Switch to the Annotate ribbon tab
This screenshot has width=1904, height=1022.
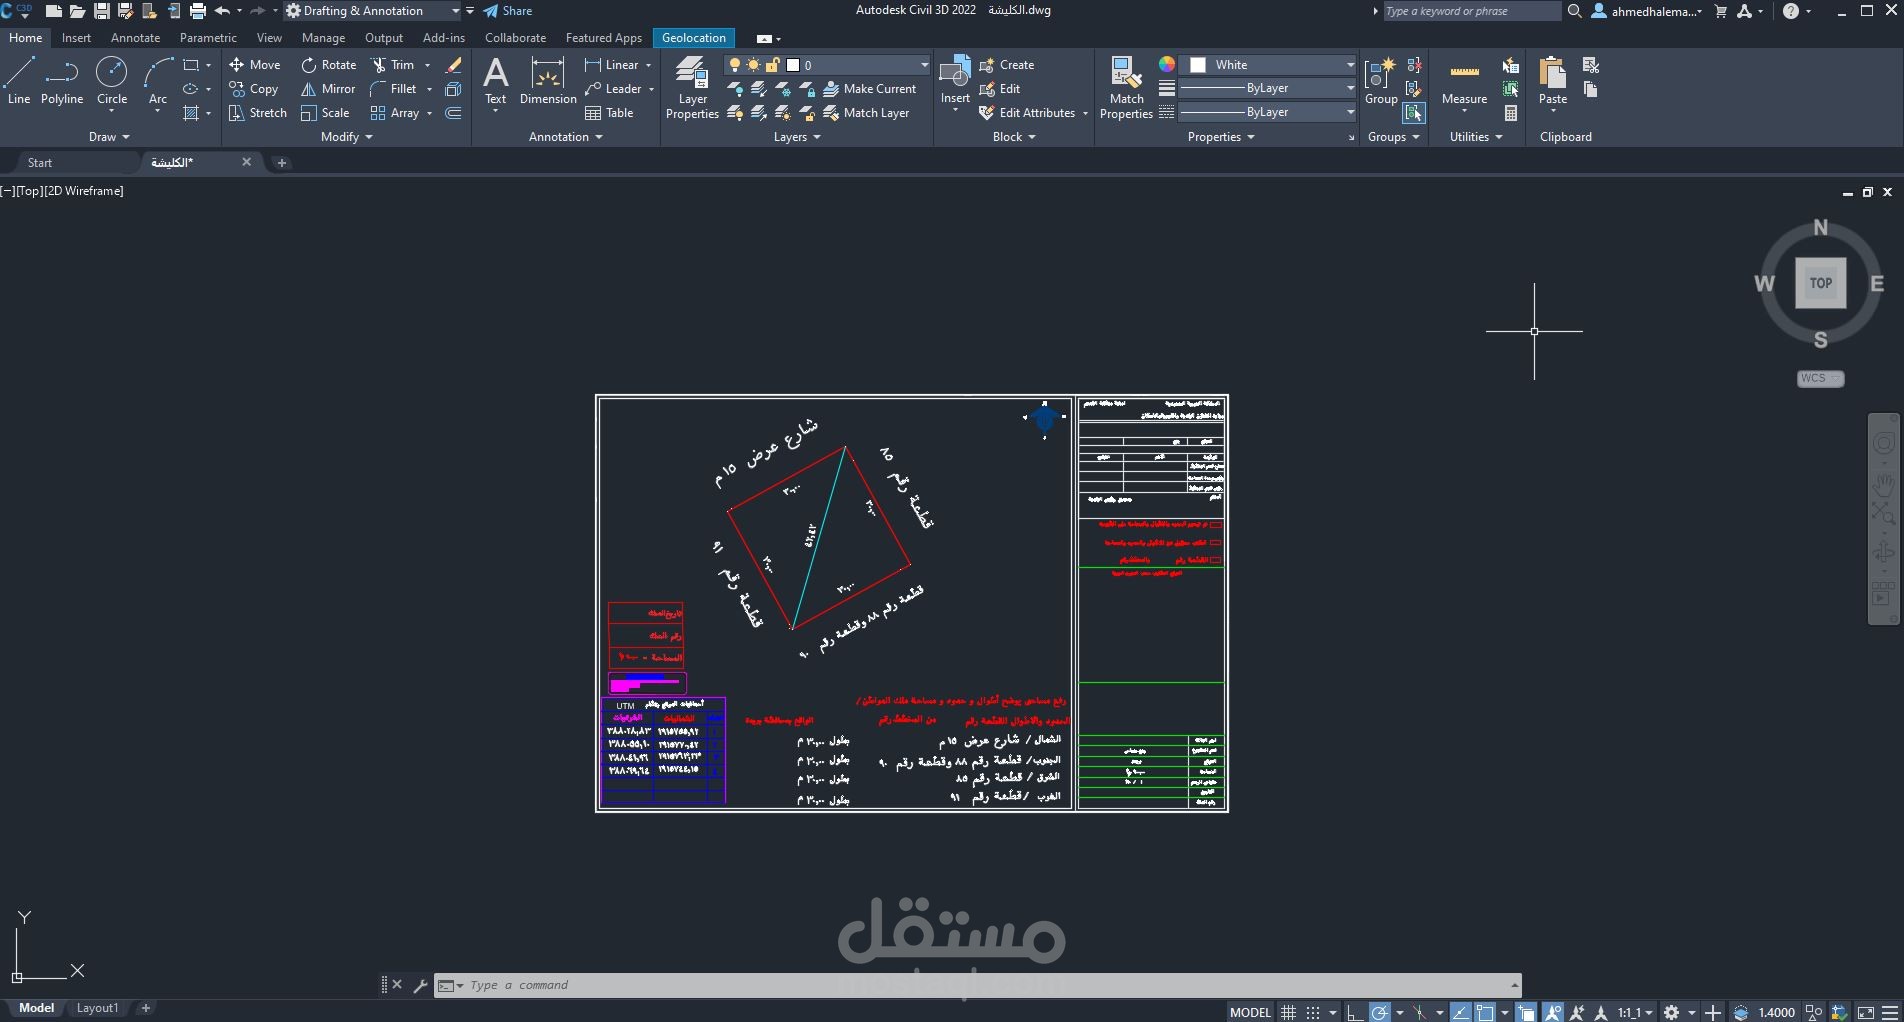[135, 37]
